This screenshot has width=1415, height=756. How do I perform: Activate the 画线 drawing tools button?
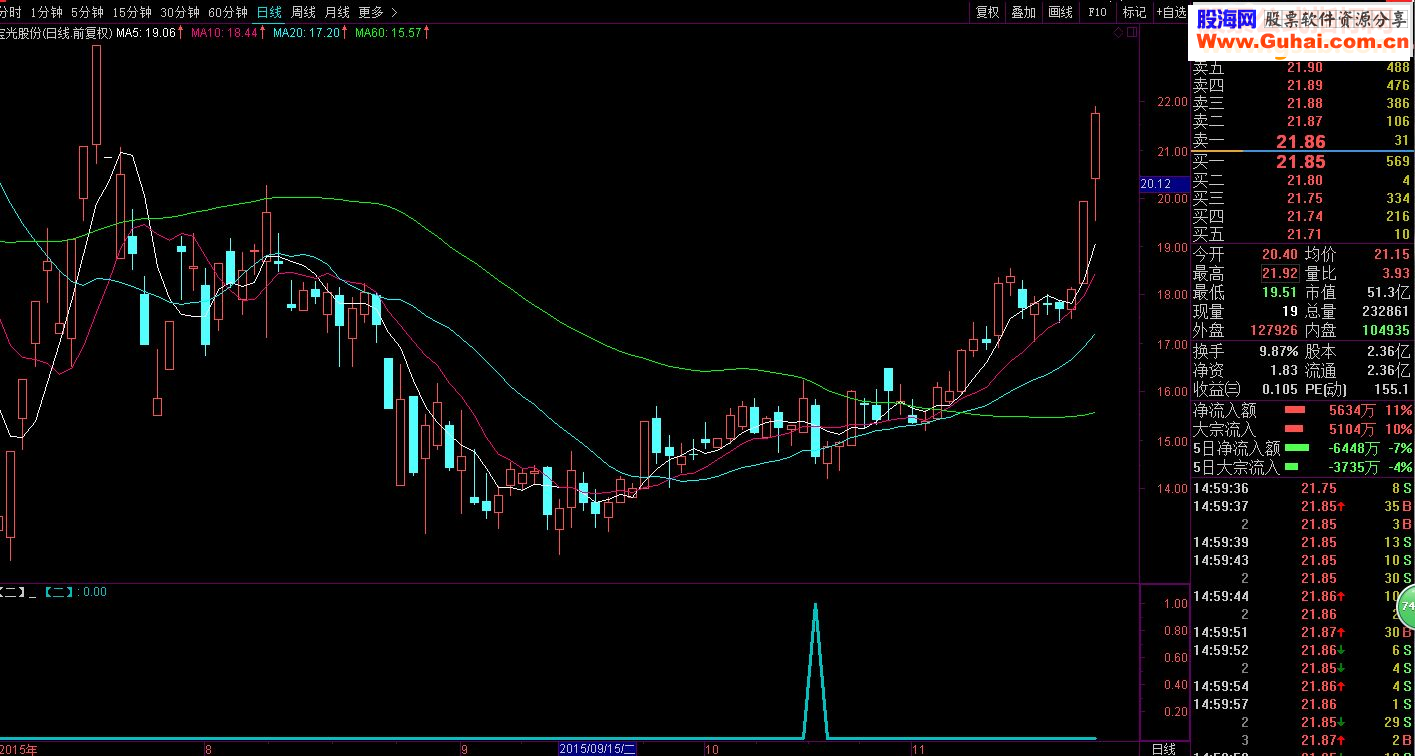click(1060, 12)
